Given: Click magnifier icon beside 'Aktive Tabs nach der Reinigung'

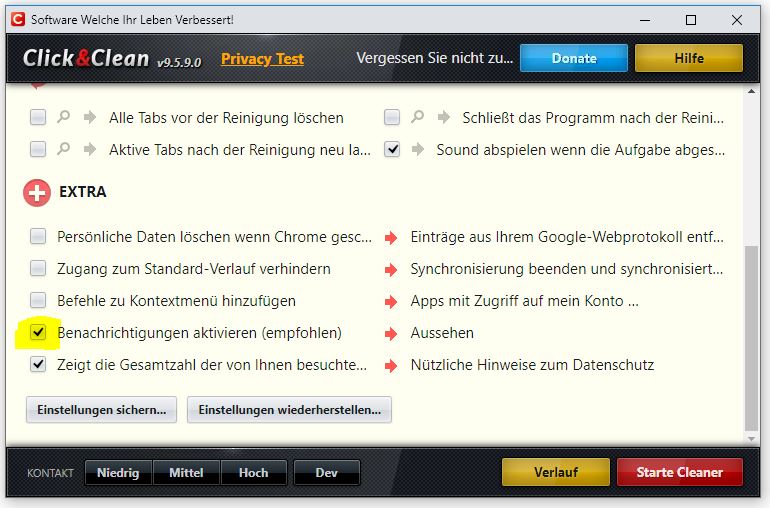Looking at the screenshot, I should tap(63, 149).
